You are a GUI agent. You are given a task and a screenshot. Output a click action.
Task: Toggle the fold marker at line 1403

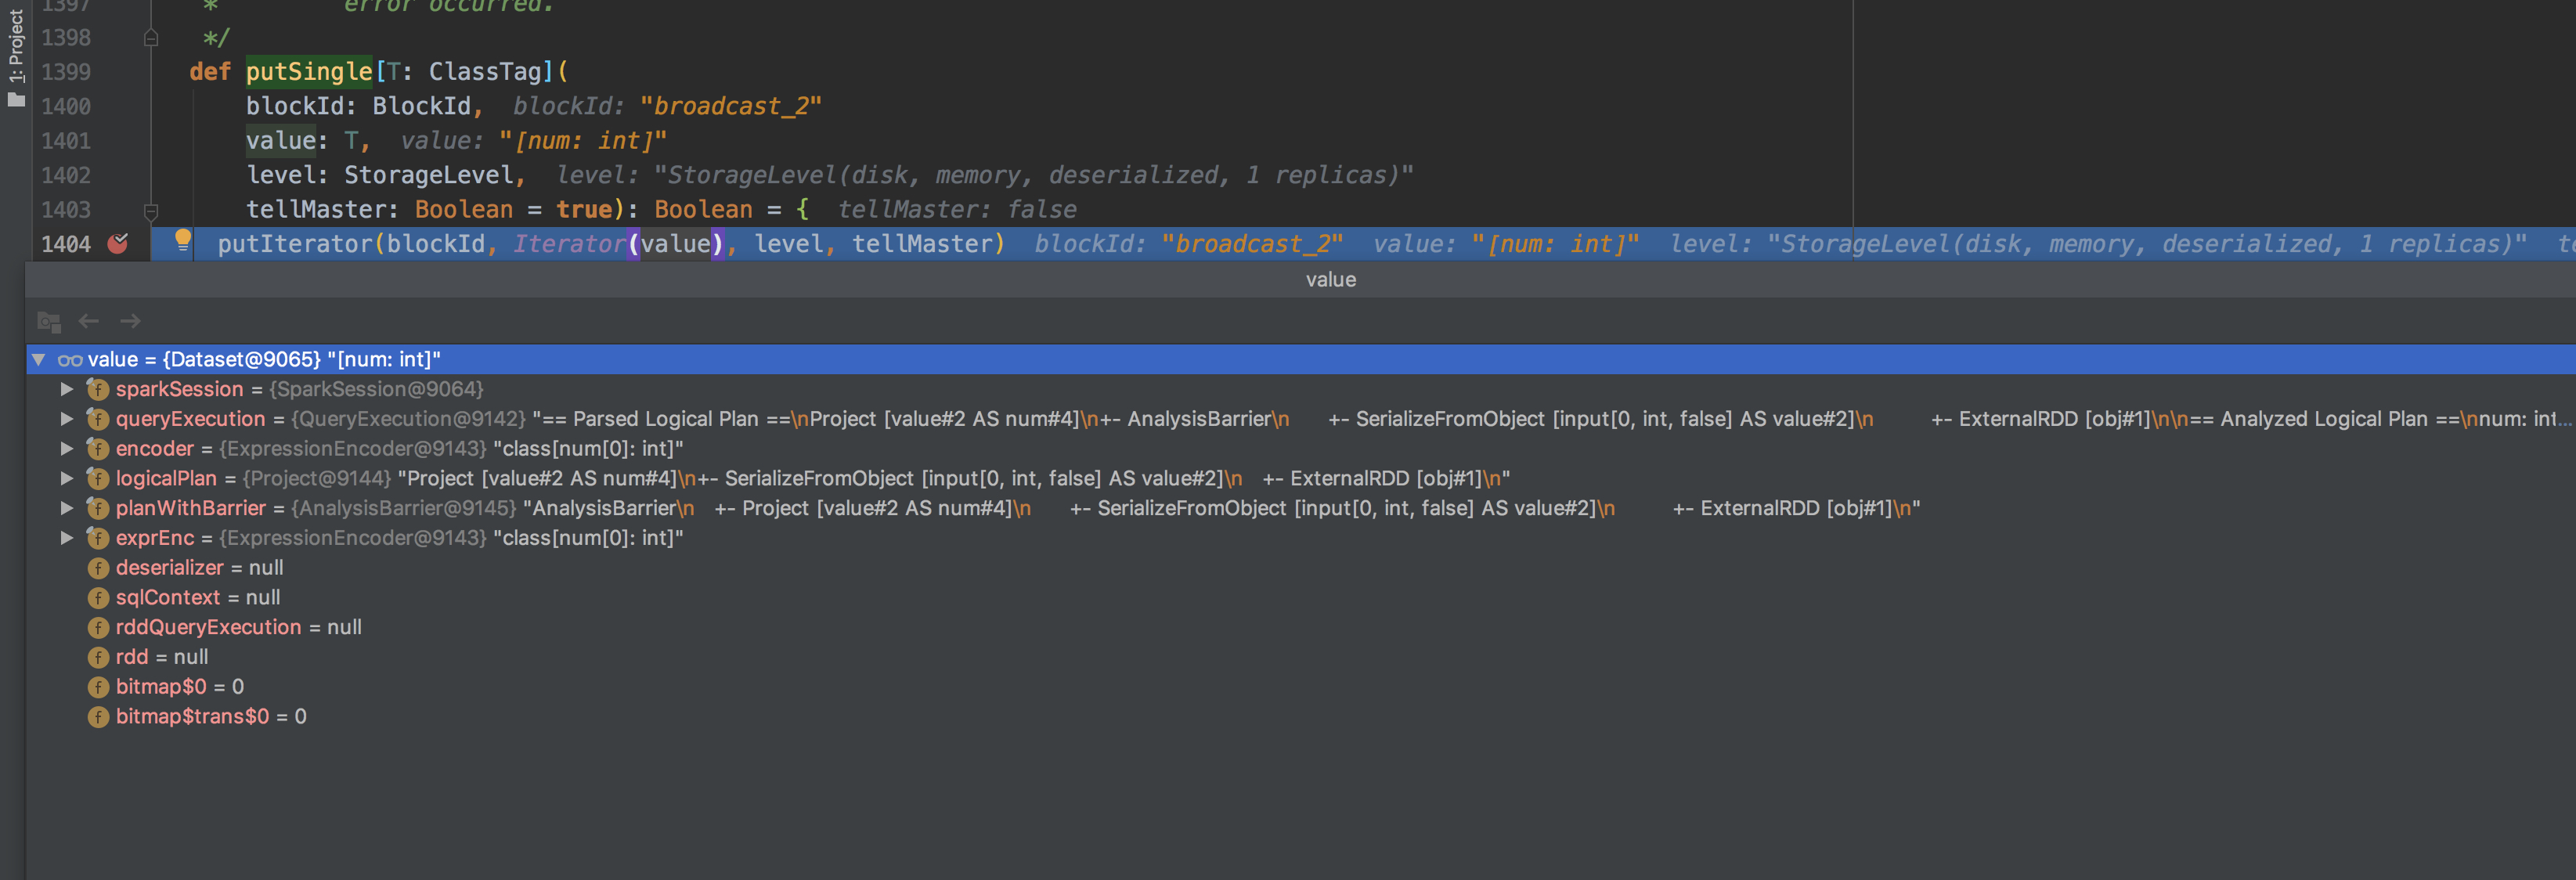(151, 211)
